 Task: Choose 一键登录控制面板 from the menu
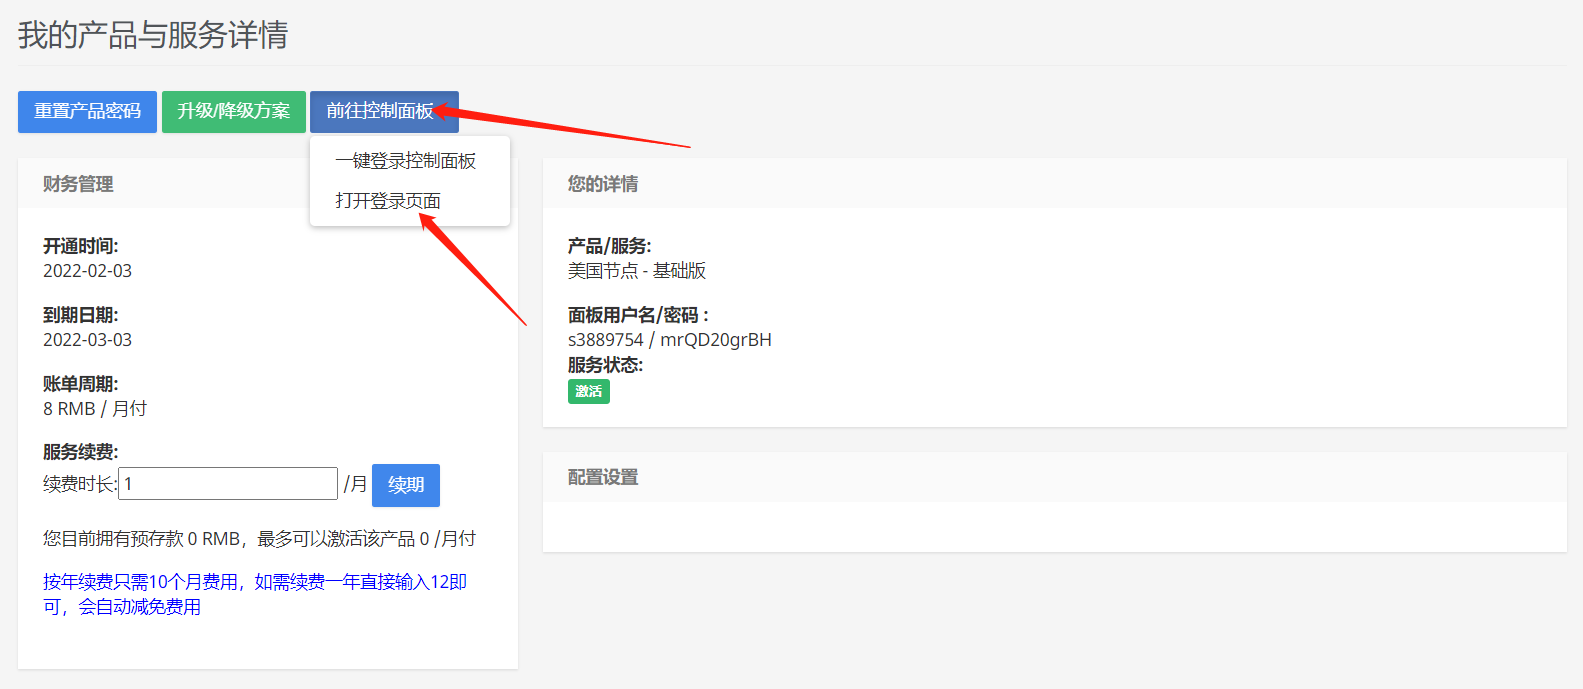pyautogui.click(x=406, y=161)
